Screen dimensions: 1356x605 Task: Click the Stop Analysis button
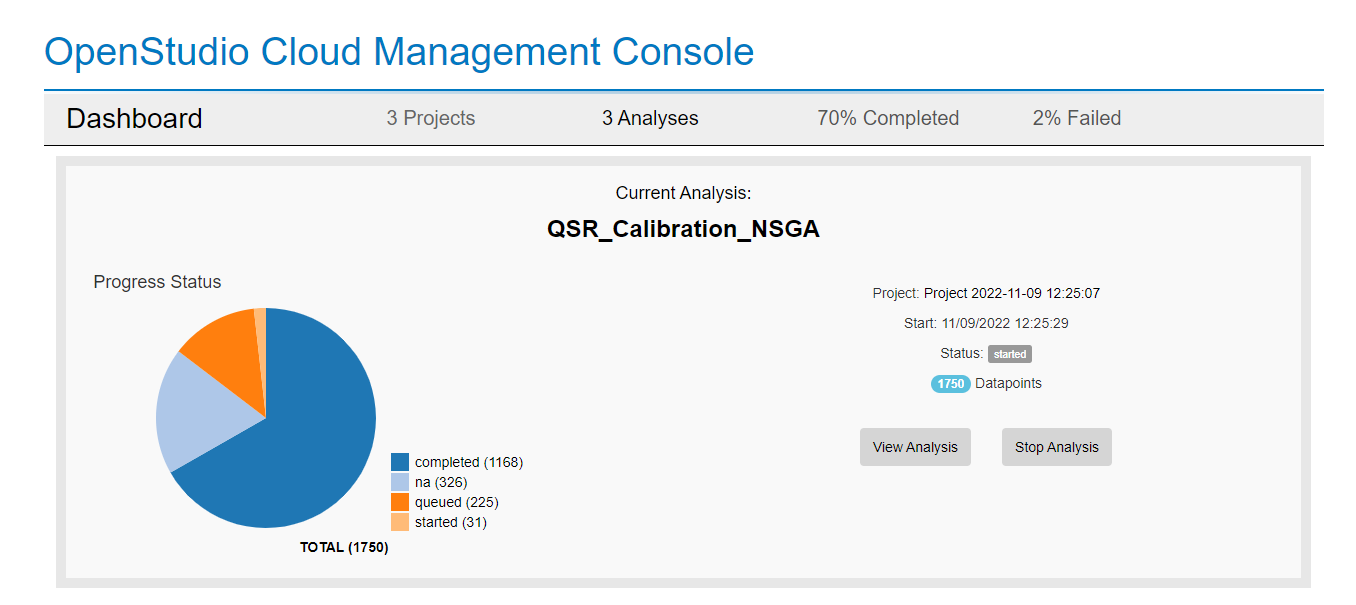click(1056, 447)
